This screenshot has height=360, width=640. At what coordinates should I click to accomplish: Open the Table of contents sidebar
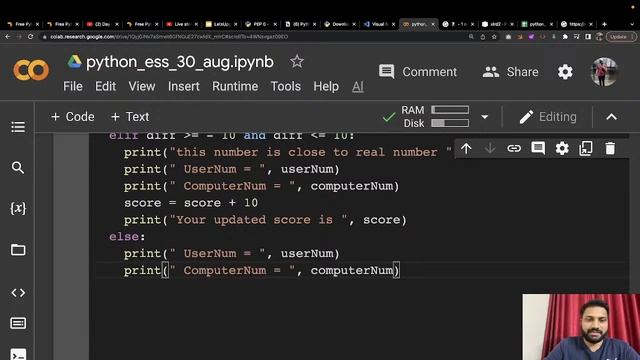(18, 127)
